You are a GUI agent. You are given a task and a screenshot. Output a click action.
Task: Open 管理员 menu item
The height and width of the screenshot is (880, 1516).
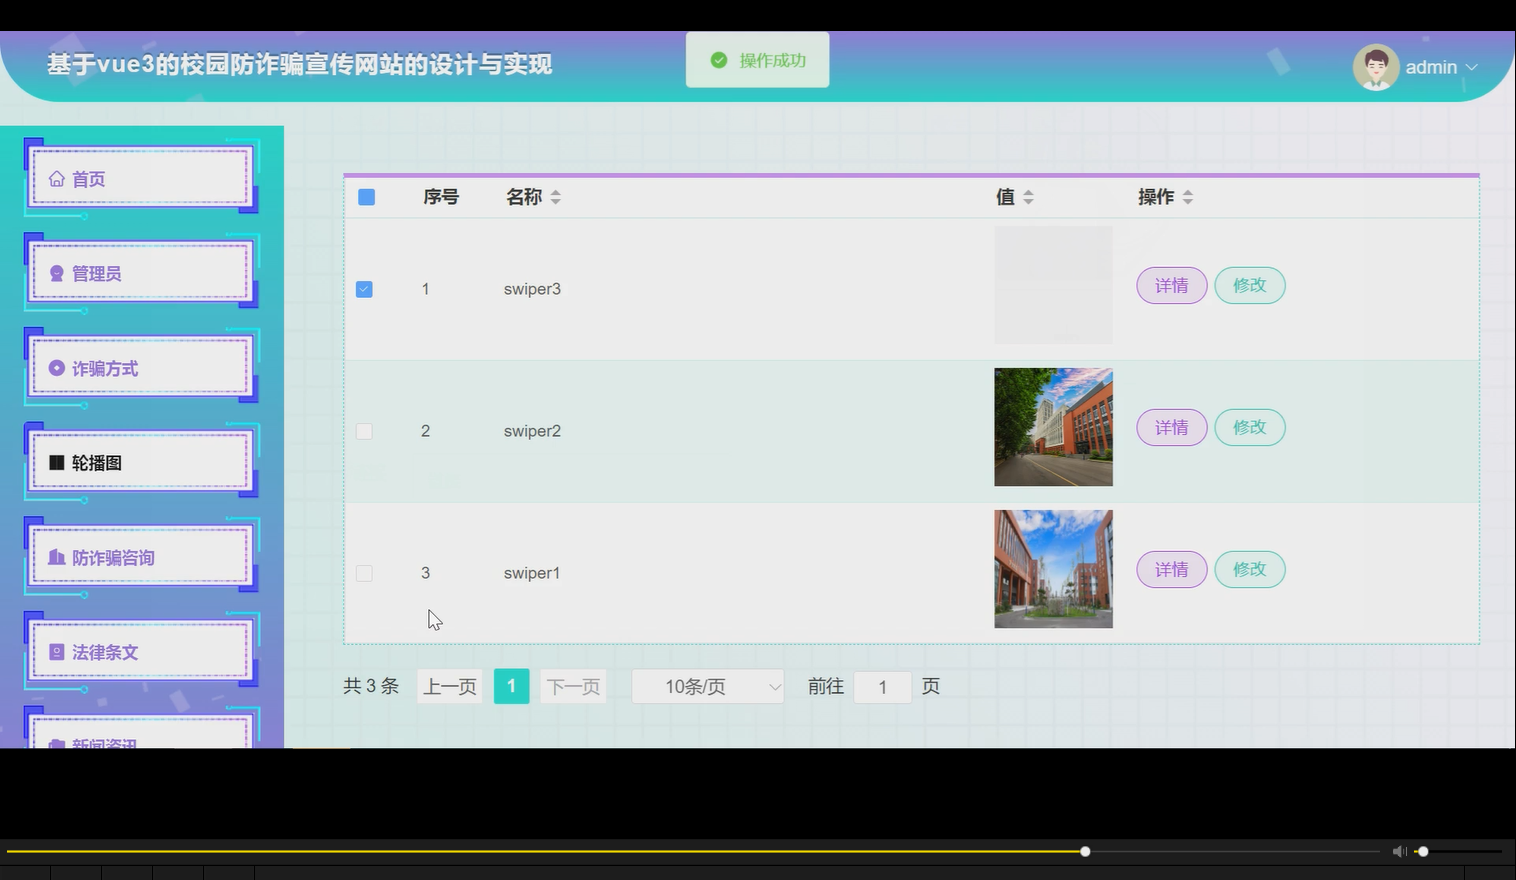coord(141,273)
